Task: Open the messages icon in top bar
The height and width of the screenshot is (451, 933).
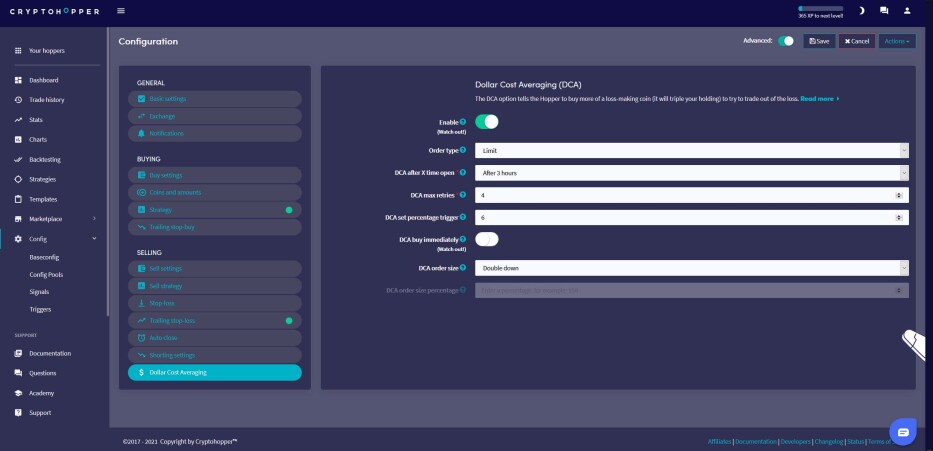Action: 884,11
